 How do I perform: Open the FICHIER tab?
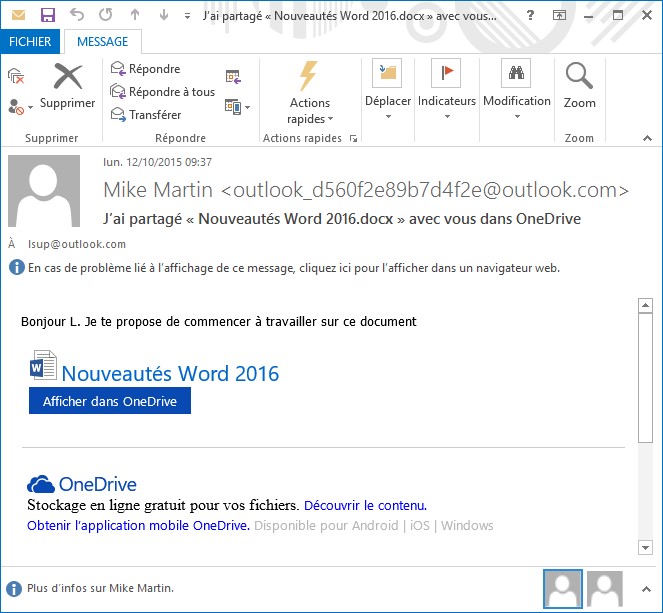coord(30,41)
